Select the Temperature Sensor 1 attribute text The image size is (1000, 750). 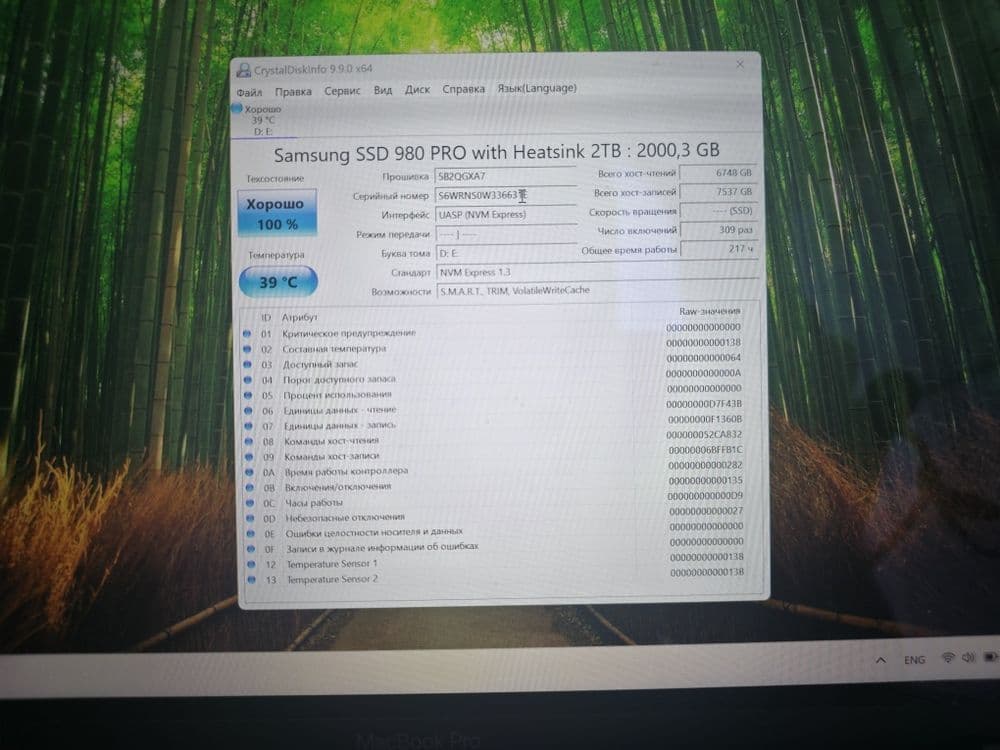click(x=332, y=564)
